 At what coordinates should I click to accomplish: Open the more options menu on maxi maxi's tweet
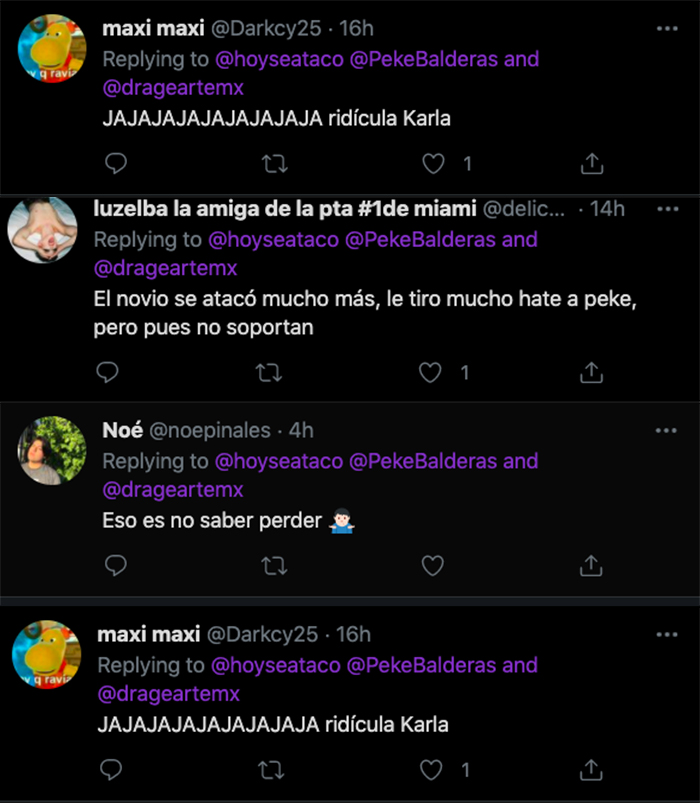[x=666, y=29]
